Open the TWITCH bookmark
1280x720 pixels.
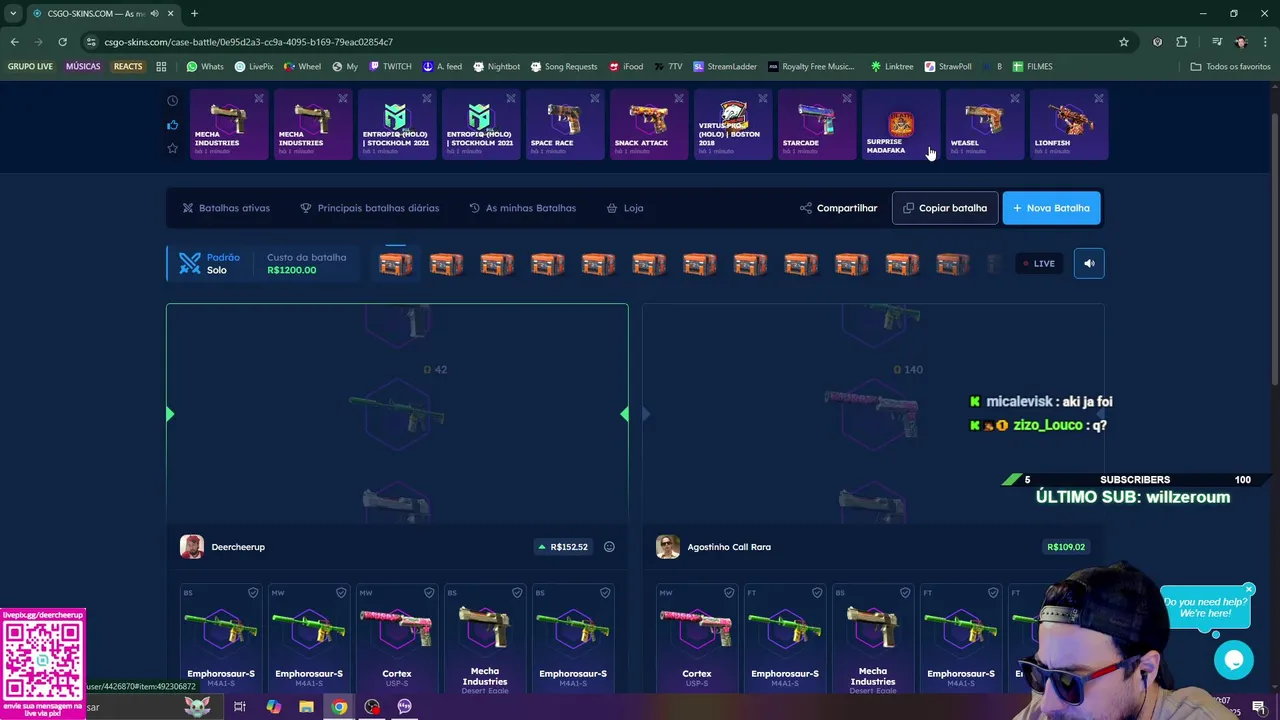point(390,67)
